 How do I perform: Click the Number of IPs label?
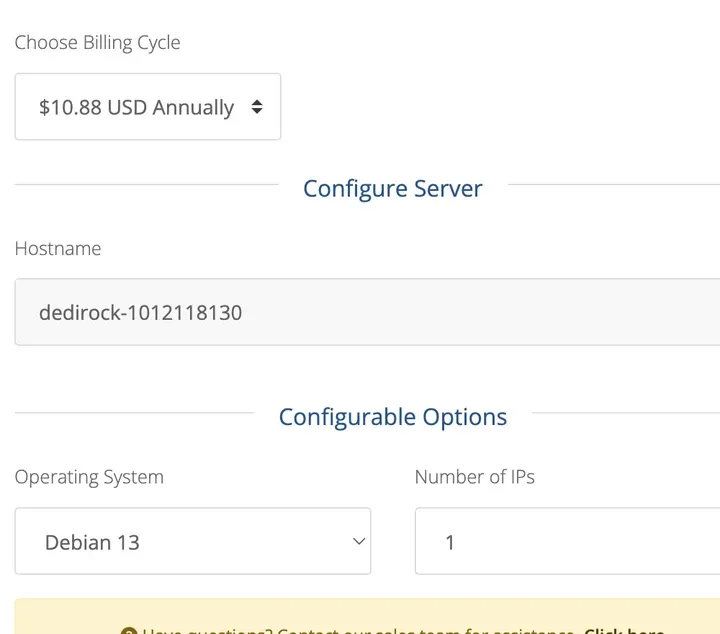click(475, 477)
